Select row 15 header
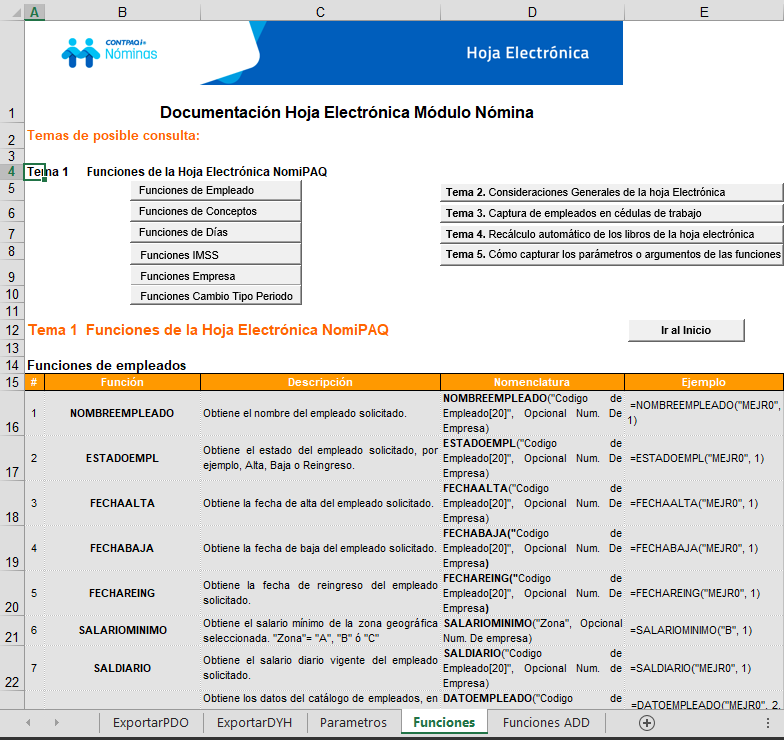This screenshot has width=784, height=740. point(12,382)
